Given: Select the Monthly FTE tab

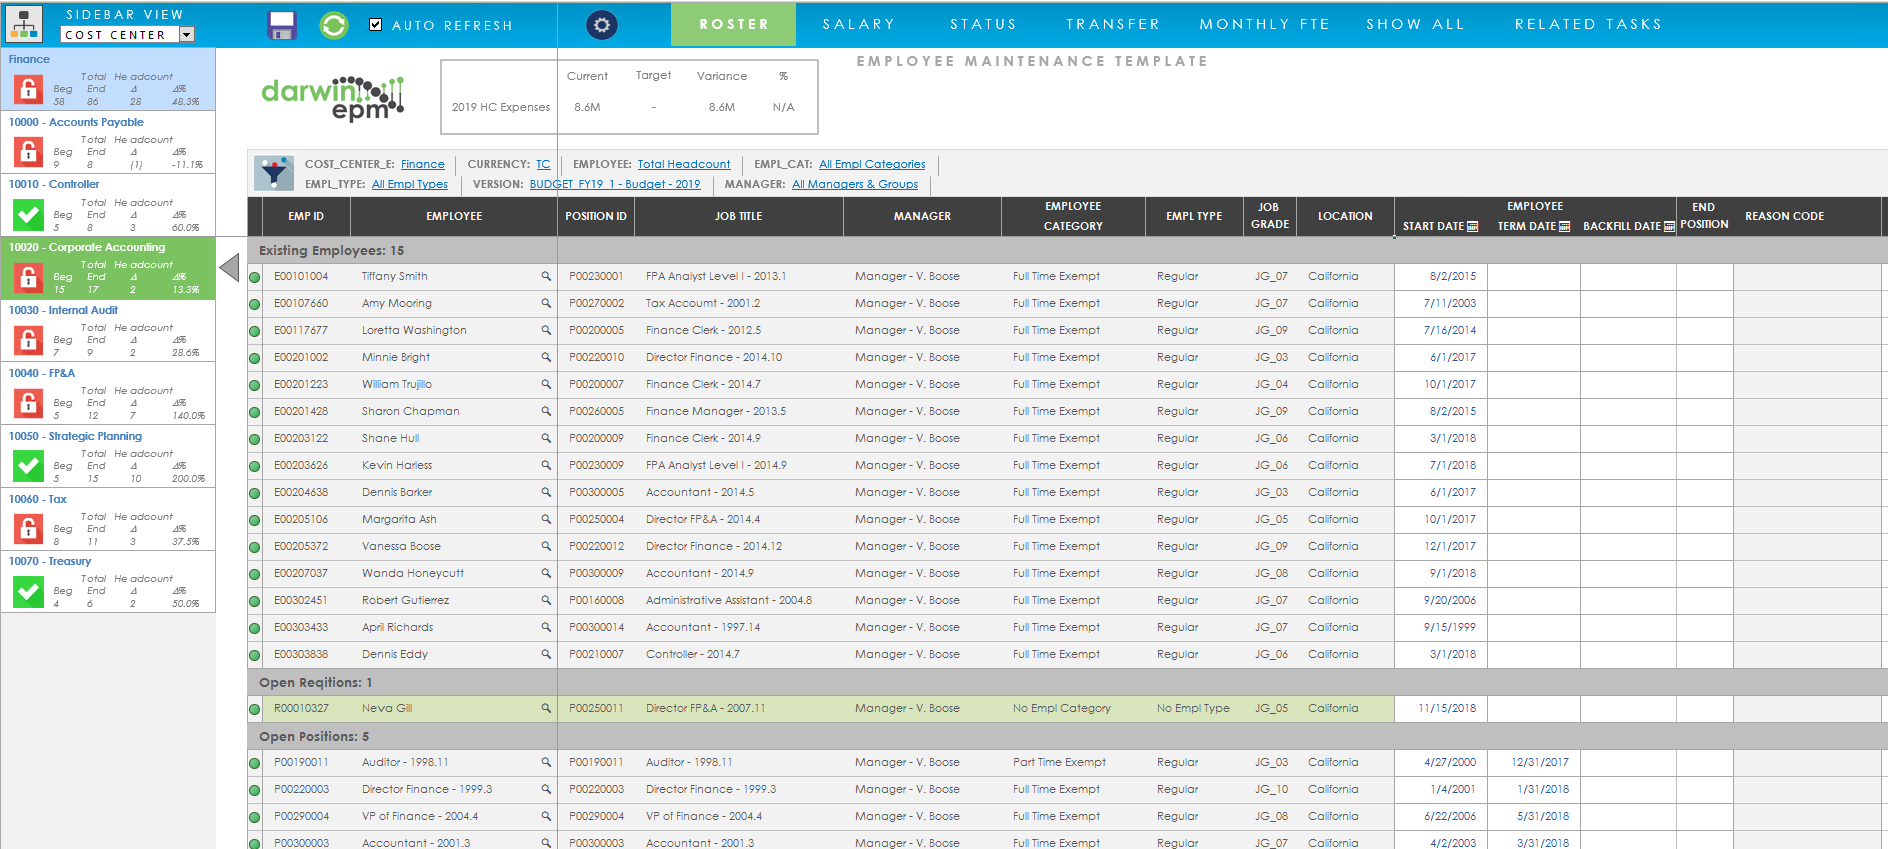Looking at the screenshot, I should tap(1265, 24).
